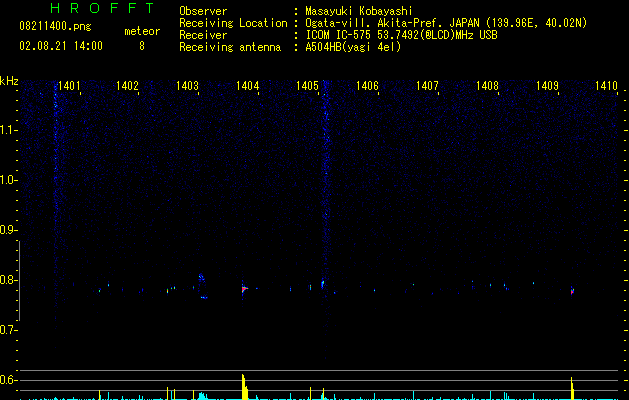Click the 1407 time axis marker

pos(427,86)
